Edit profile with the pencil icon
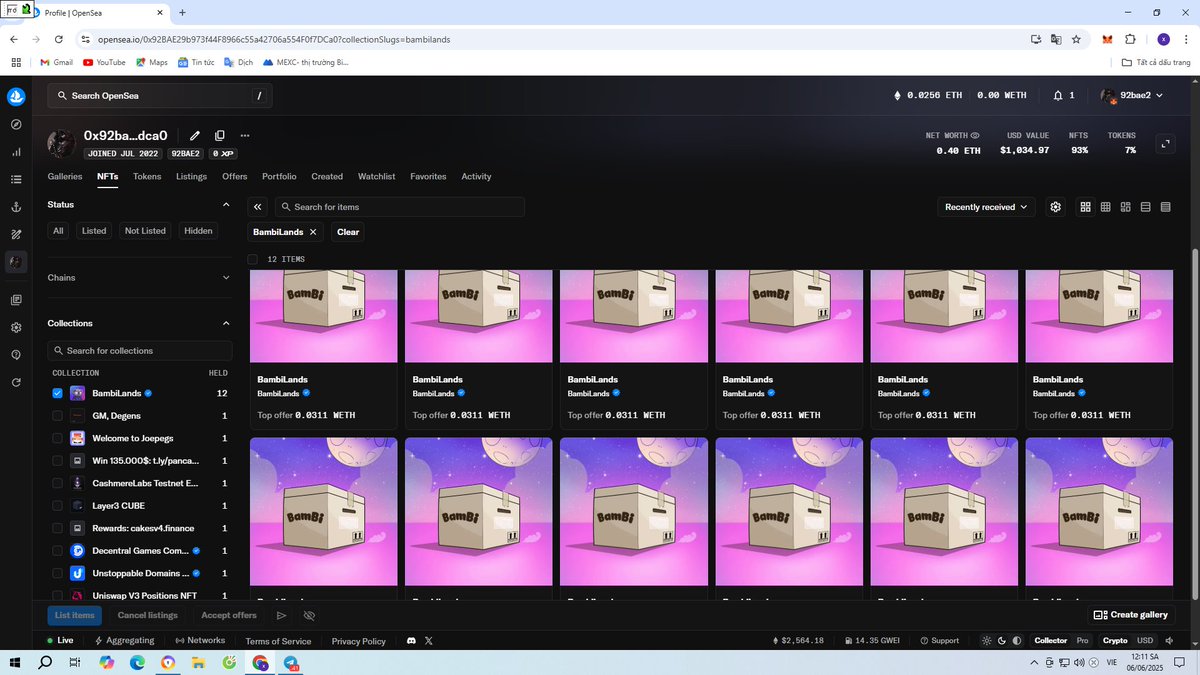Viewport: 1200px width, 675px height. point(195,135)
